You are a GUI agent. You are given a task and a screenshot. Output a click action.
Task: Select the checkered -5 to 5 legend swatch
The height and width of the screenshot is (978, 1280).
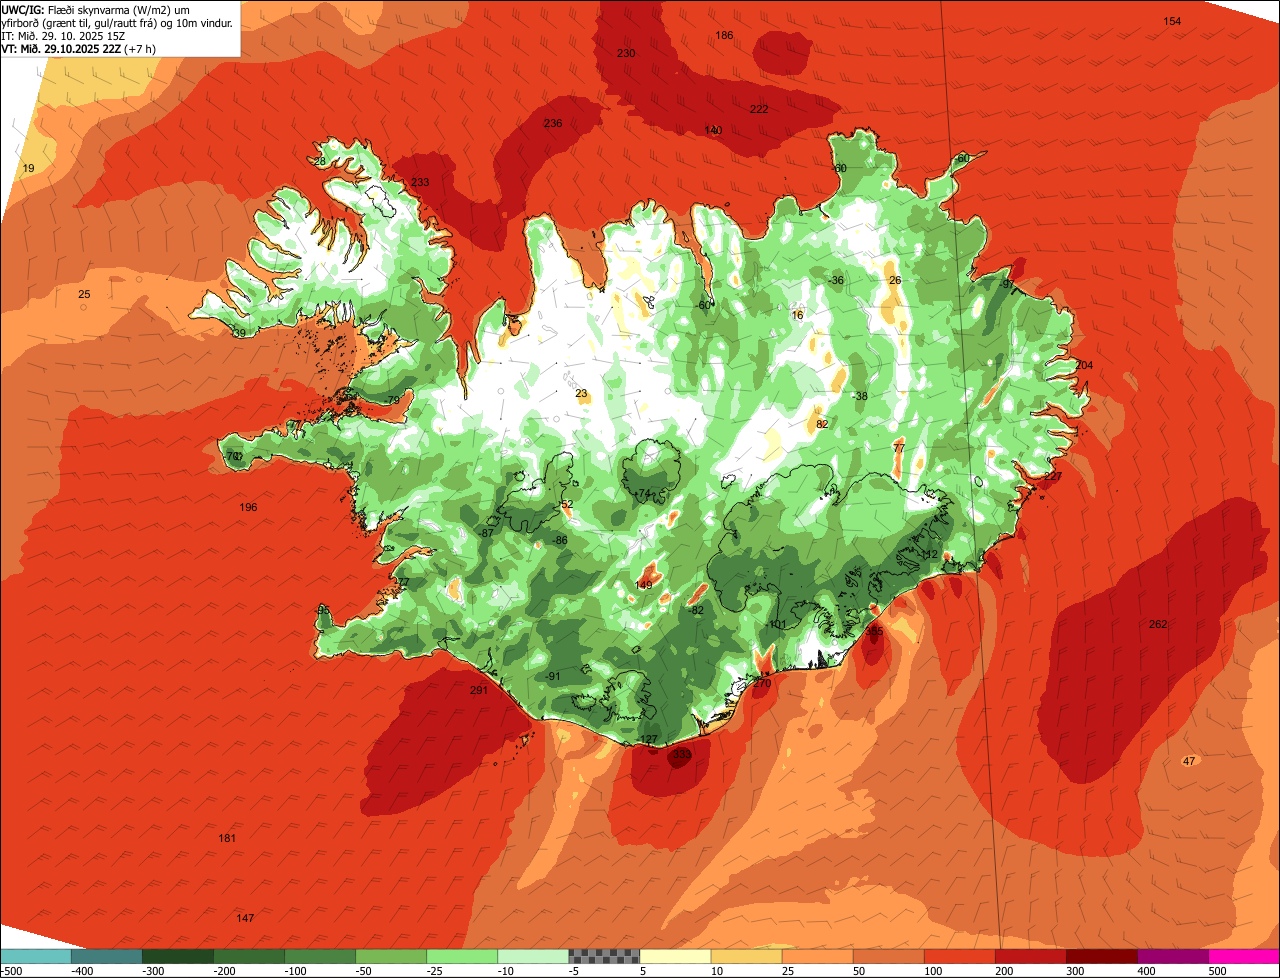point(604,956)
